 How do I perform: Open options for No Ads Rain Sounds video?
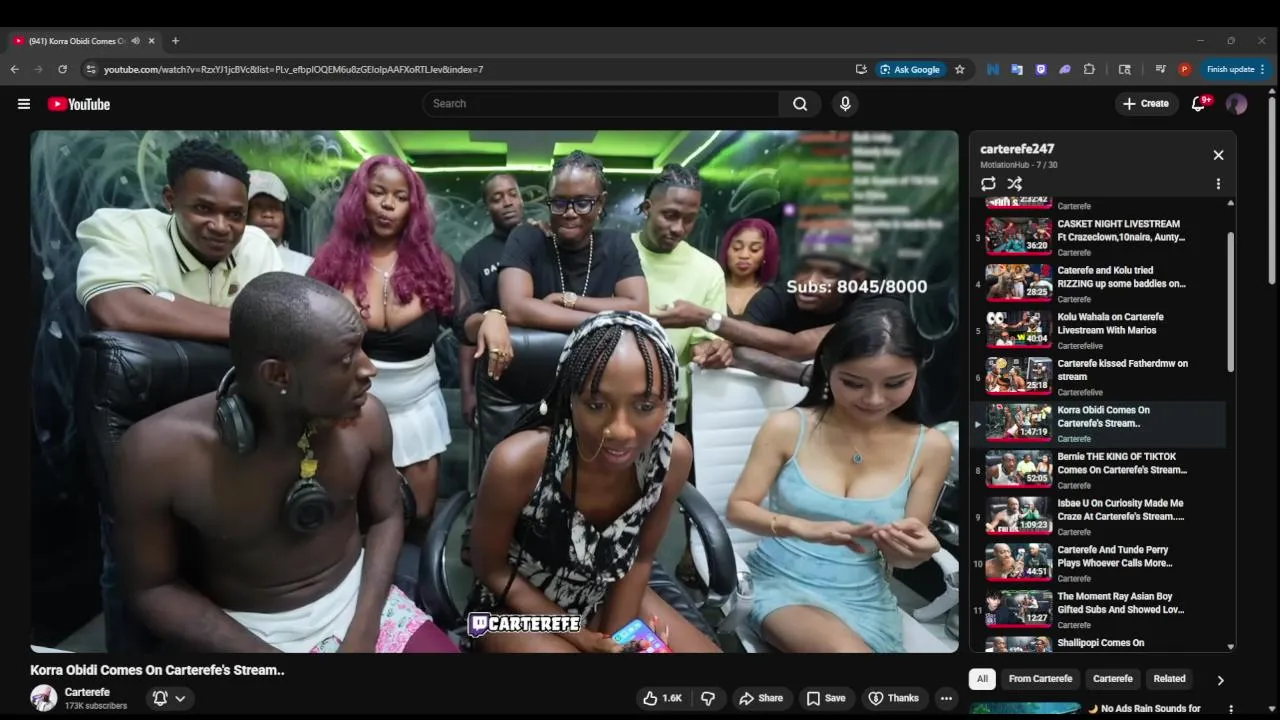[1231, 709]
